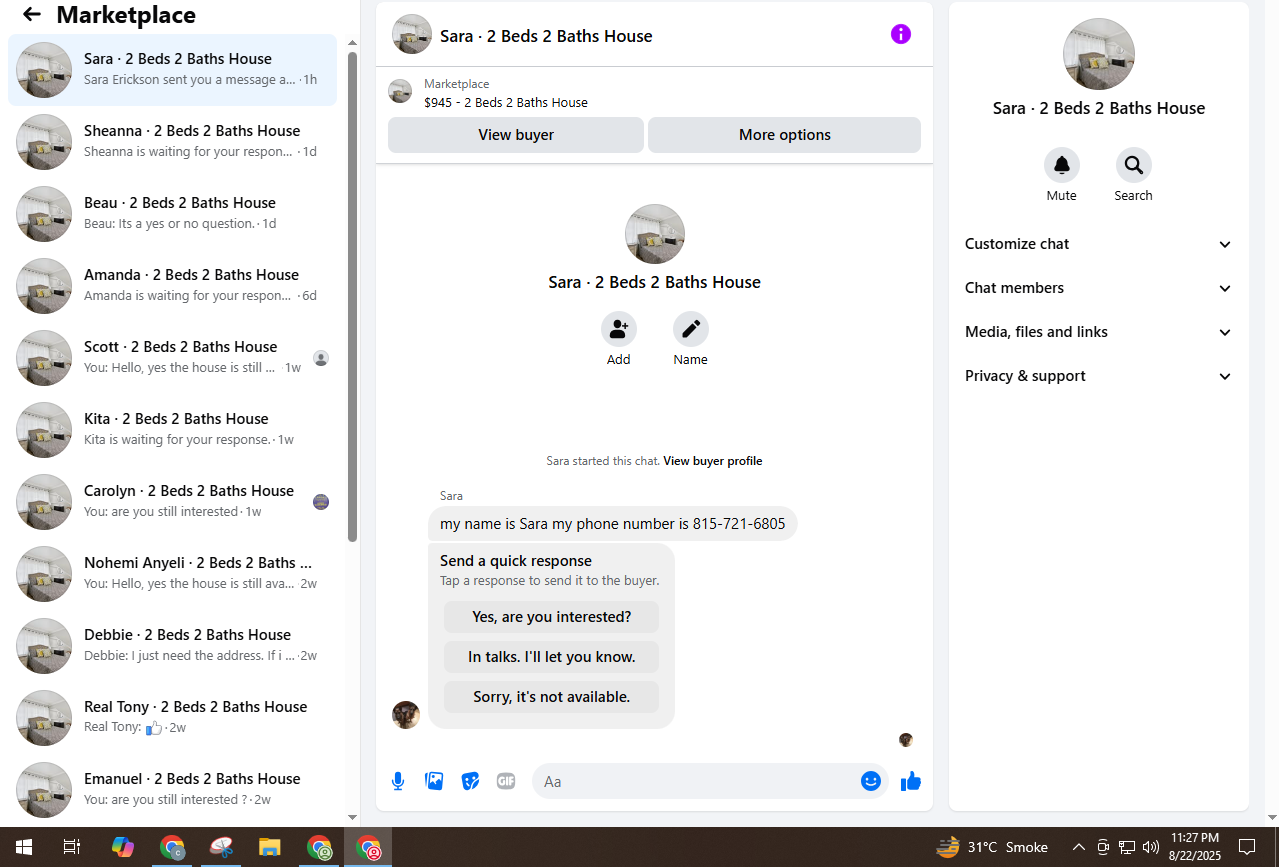Click the volume tray icon
This screenshot has height=867, width=1279.
click(x=1150, y=847)
